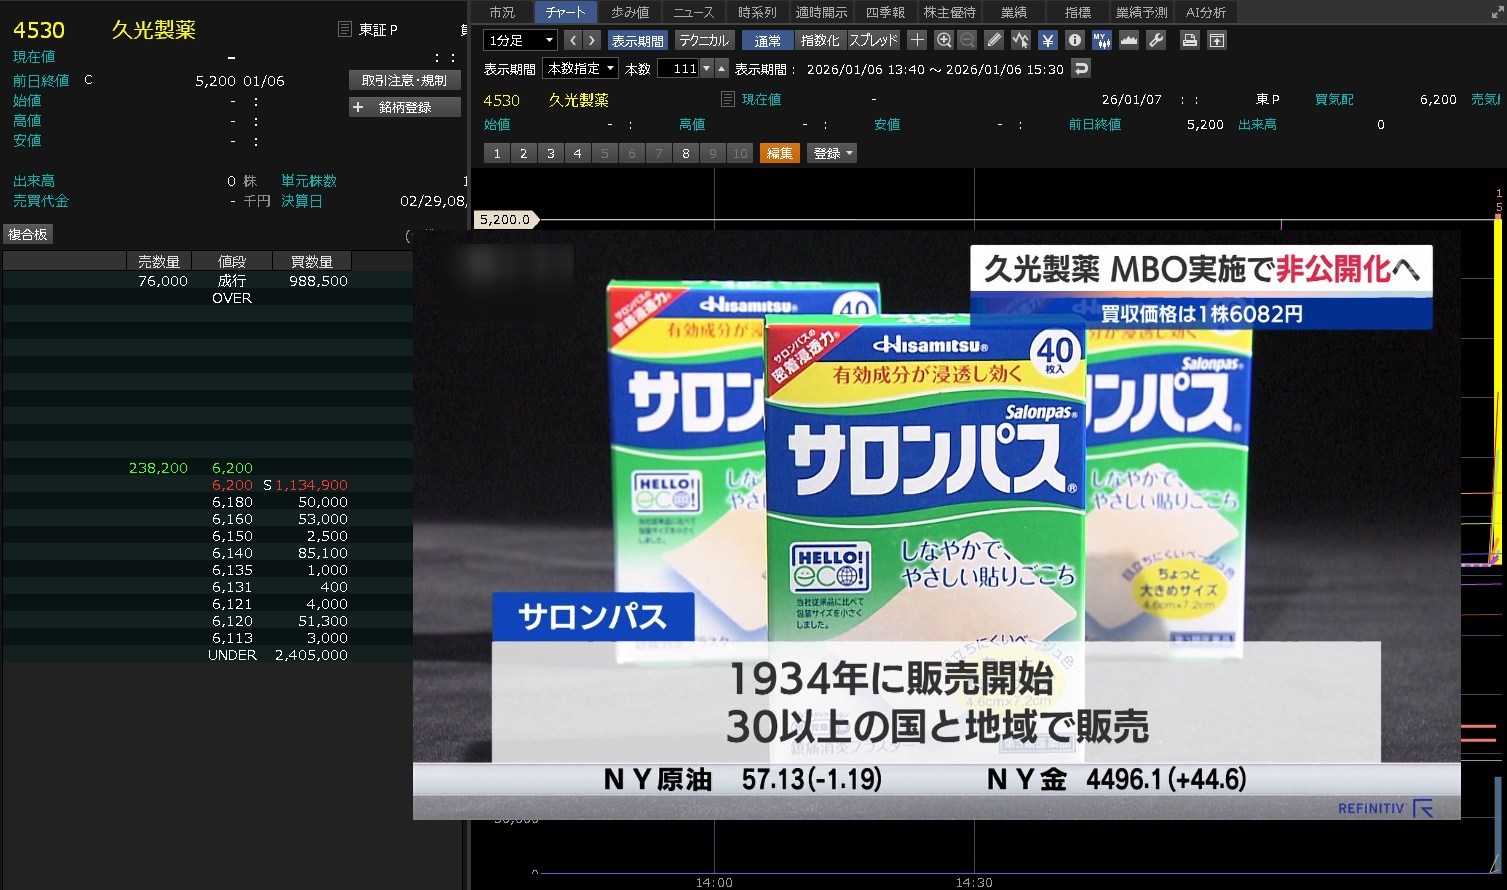Image resolution: width=1507 pixels, height=890 pixels.
Task: Open the 四季報 tab
Action: click(885, 12)
